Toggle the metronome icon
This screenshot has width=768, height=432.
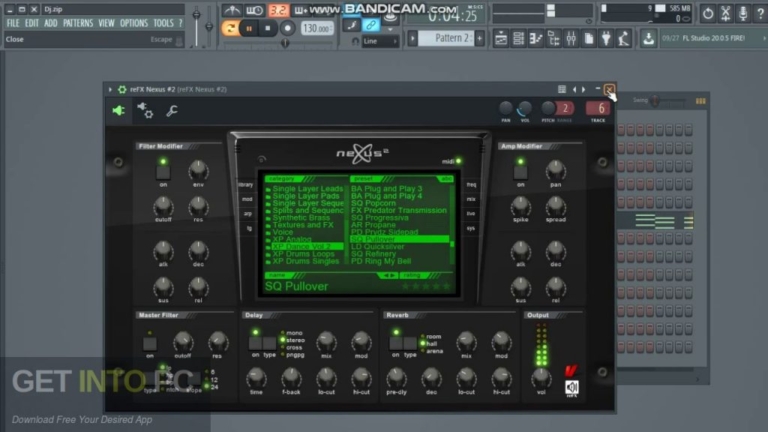click(232, 10)
